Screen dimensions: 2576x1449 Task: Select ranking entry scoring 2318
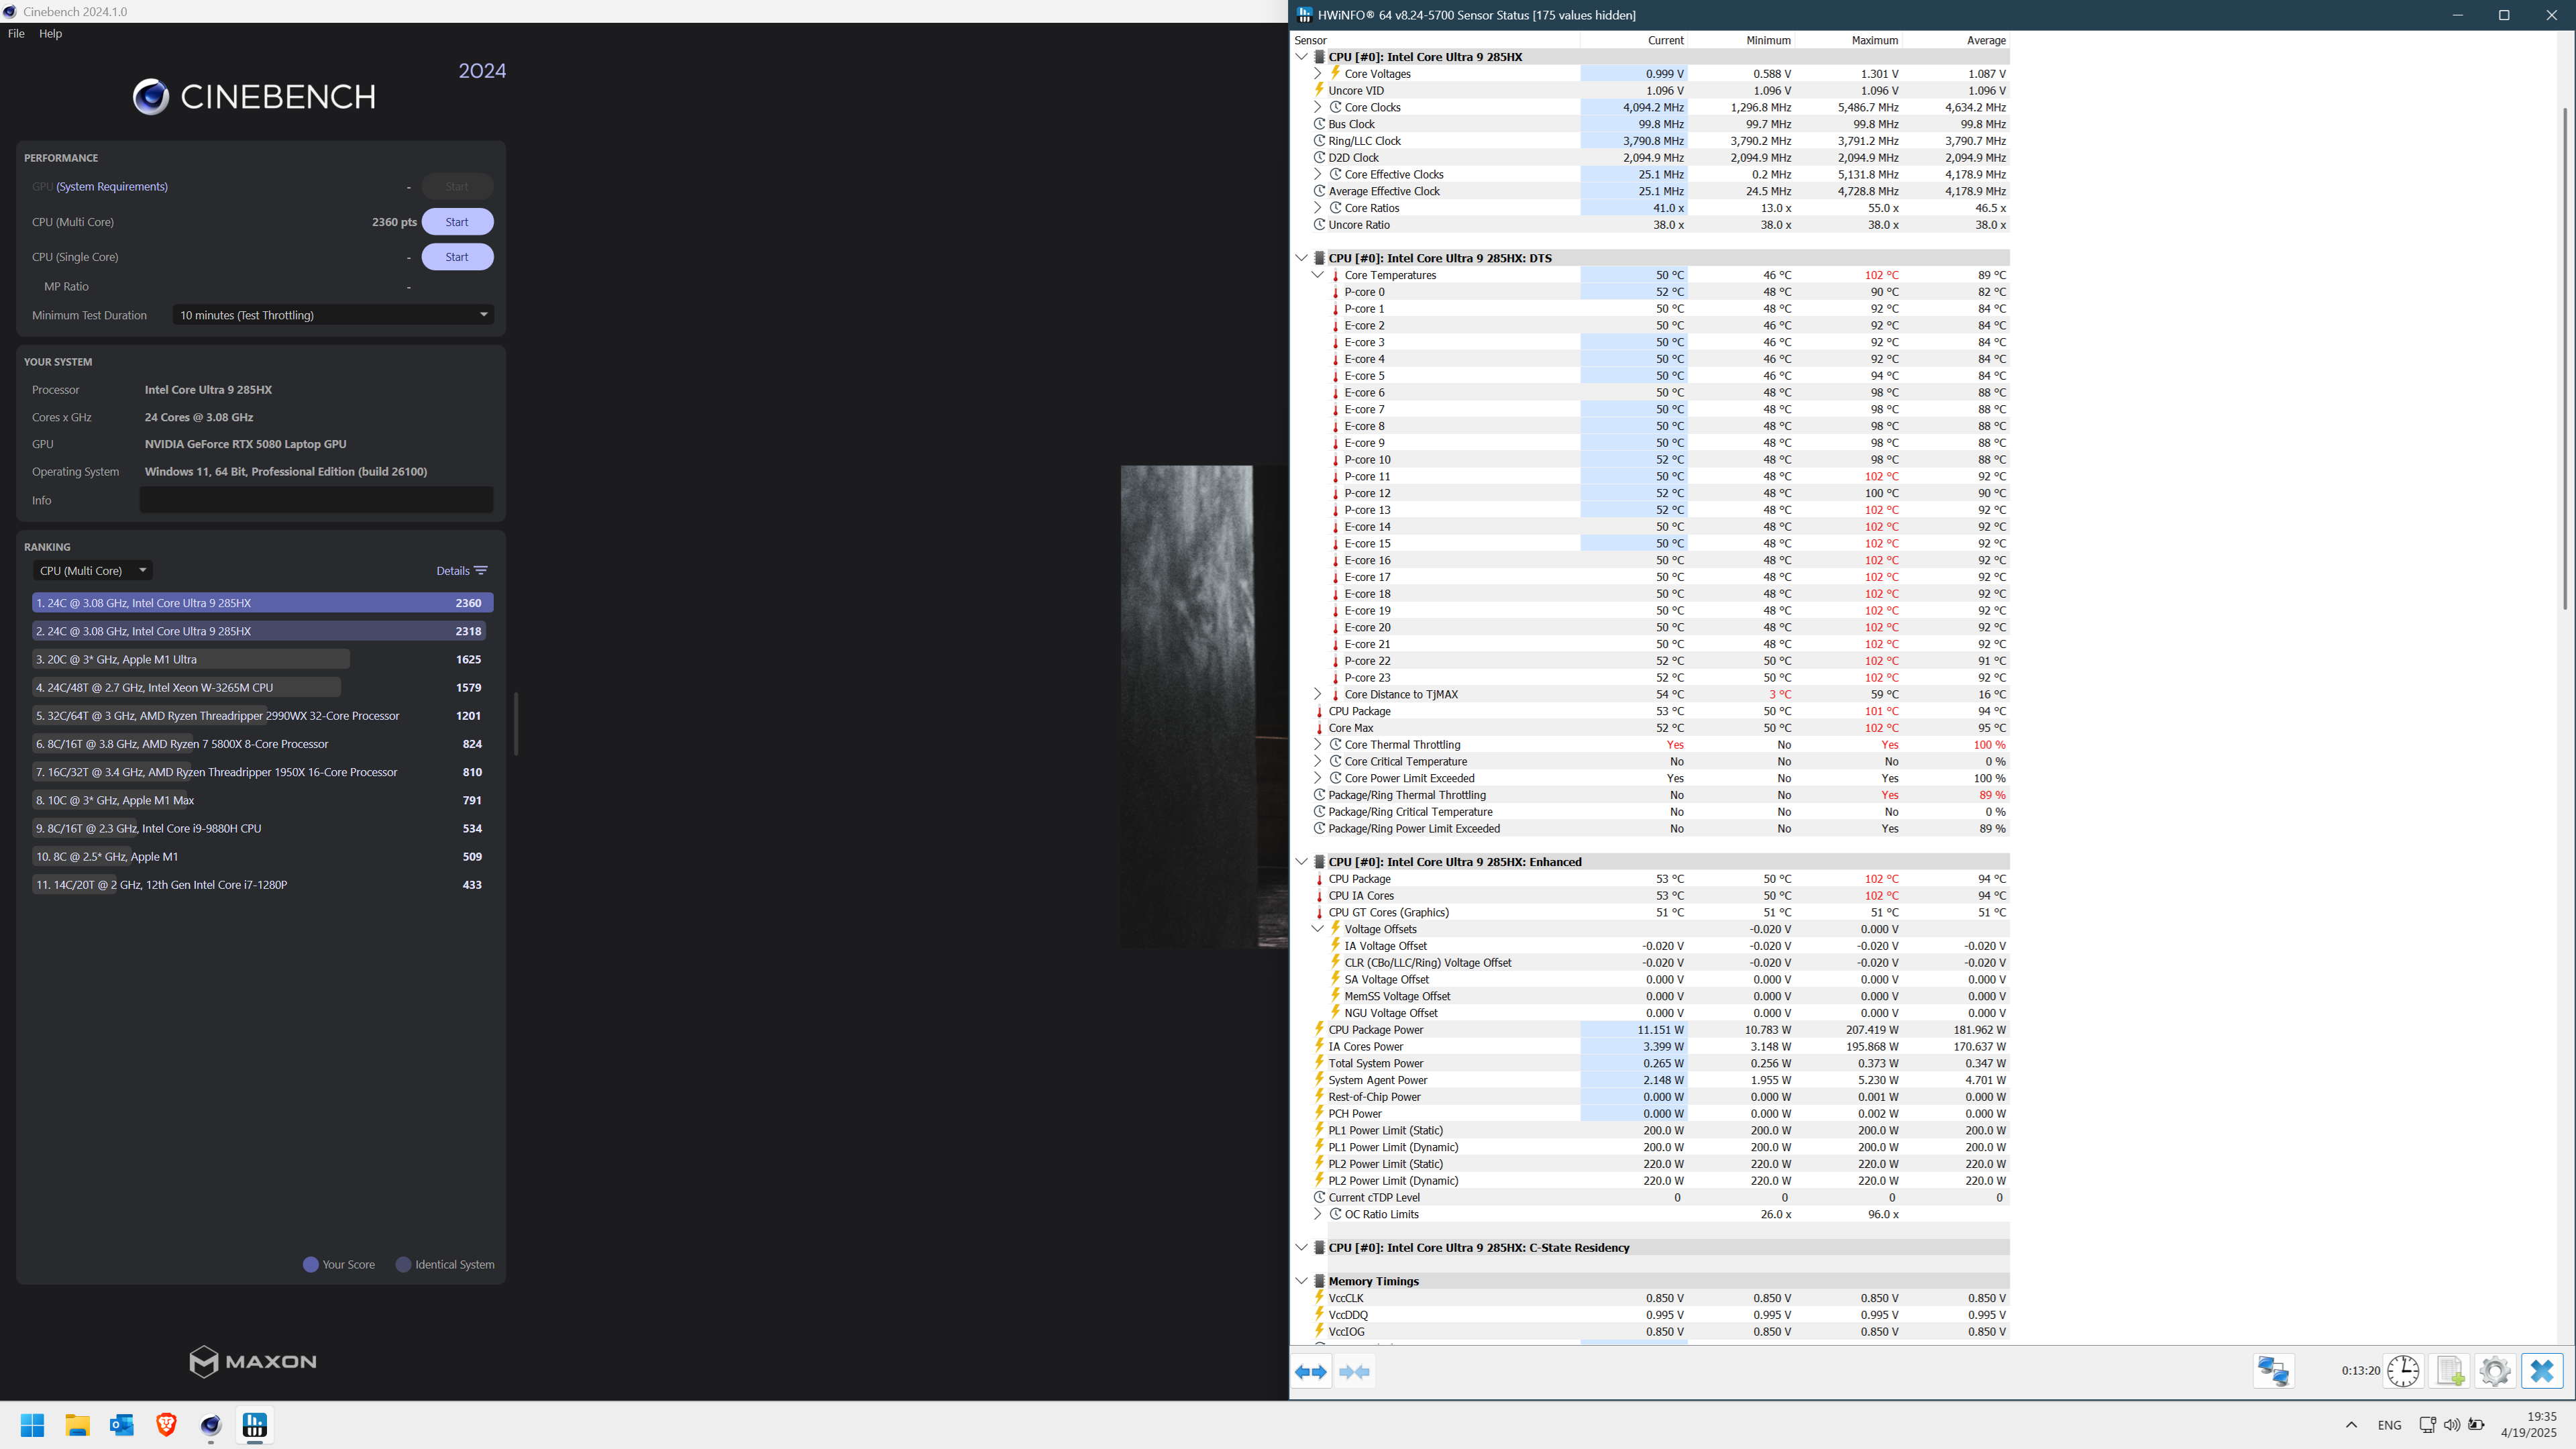pos(262,631)
